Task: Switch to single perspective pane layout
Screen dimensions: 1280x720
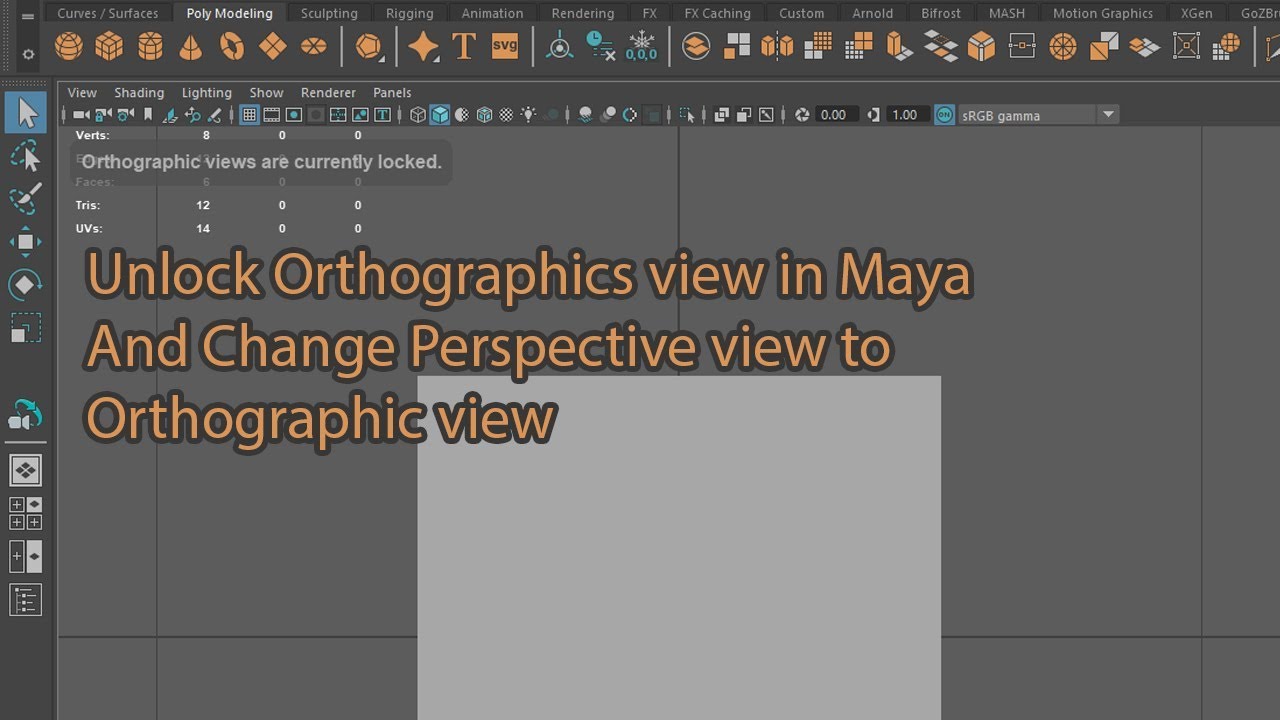Action: (25, 469)
